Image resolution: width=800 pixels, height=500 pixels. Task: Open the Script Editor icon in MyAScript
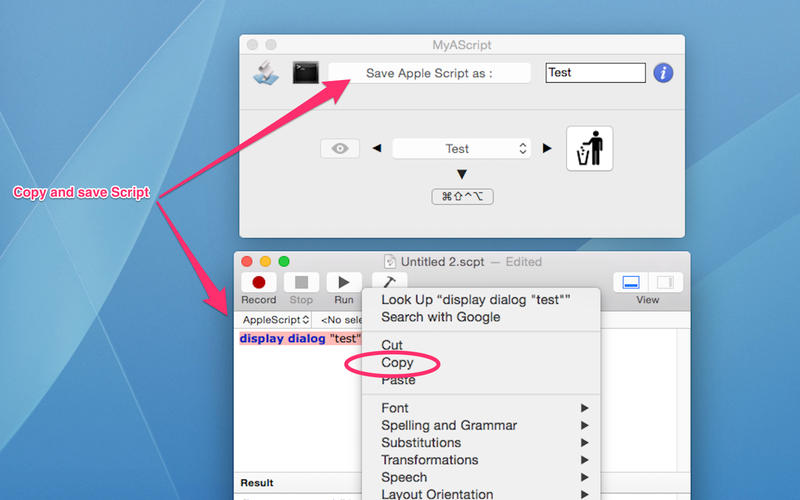(266, 73)
